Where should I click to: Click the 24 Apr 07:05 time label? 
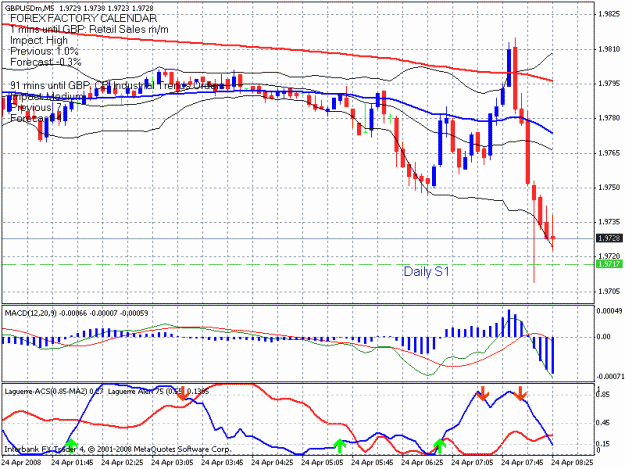472,462
